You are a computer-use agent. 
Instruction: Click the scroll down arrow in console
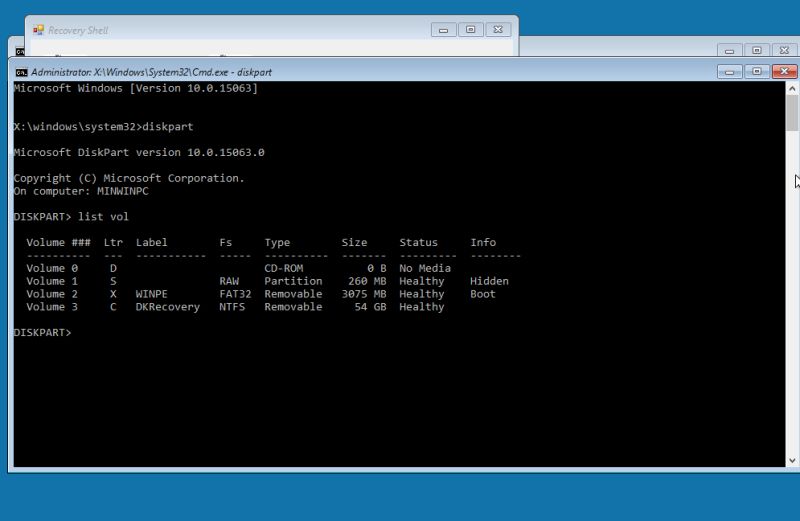(x=792, y=460)
